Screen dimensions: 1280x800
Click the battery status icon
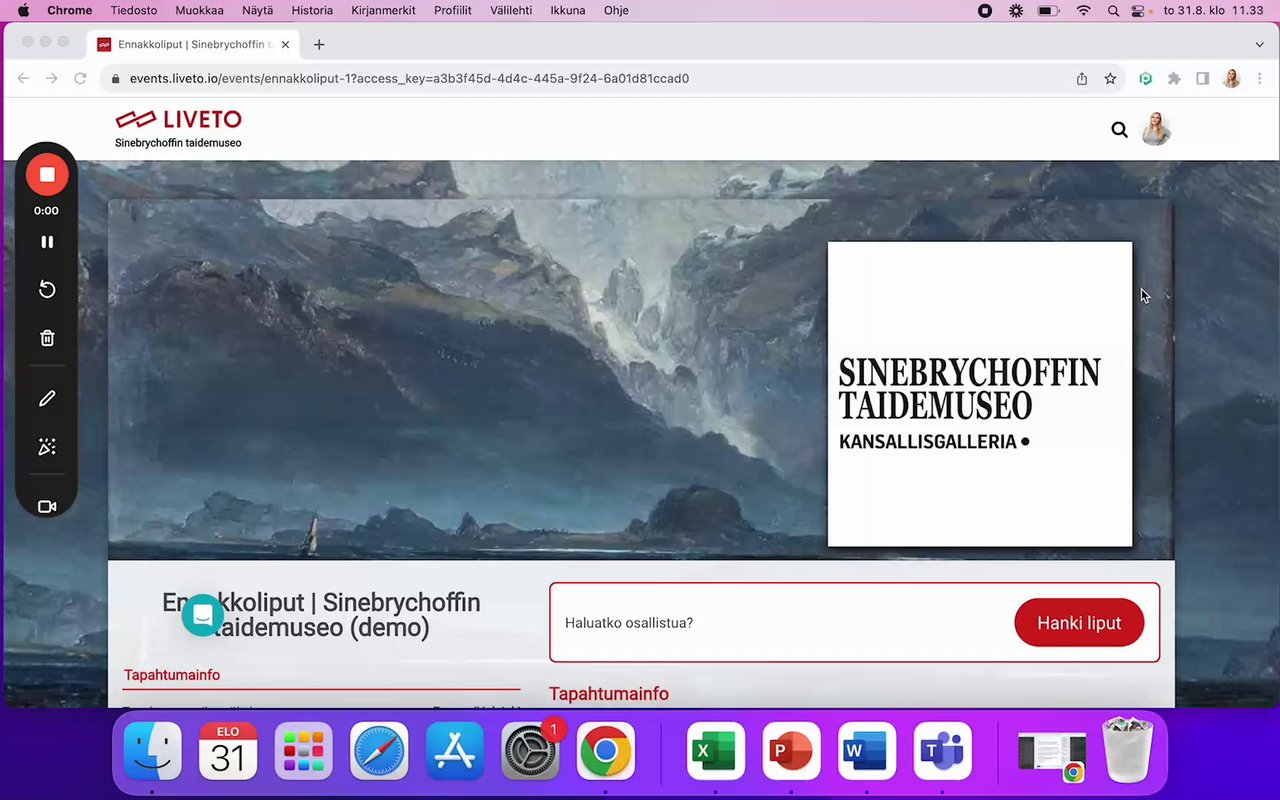pos(1048,10)
